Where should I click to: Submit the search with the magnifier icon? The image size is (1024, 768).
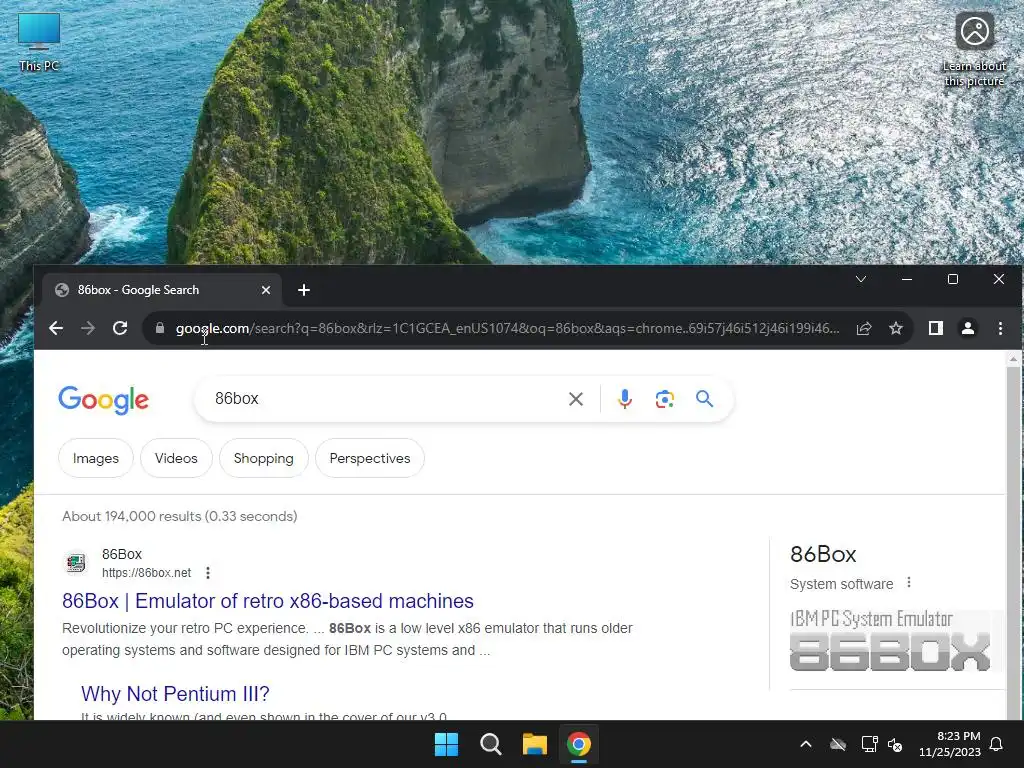click(704, 398)
